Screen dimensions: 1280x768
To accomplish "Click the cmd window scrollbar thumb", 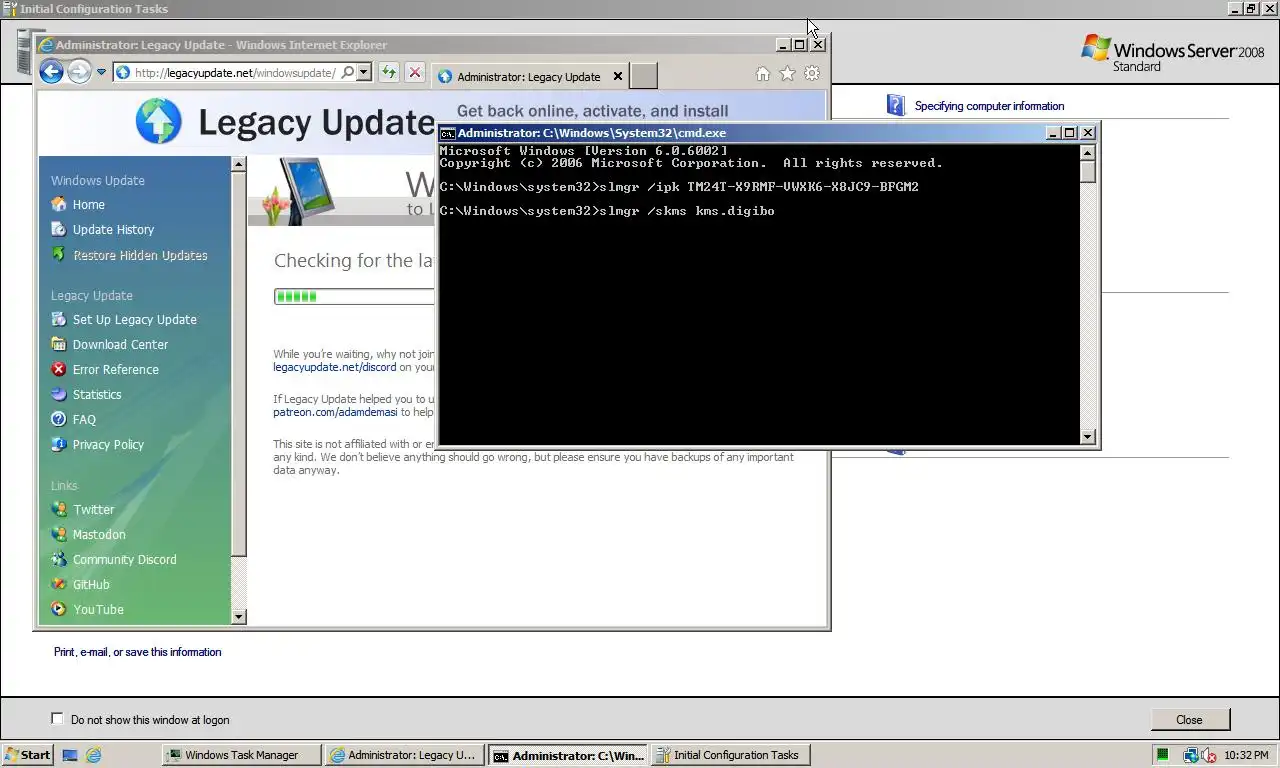I will tap(1088, 171).
